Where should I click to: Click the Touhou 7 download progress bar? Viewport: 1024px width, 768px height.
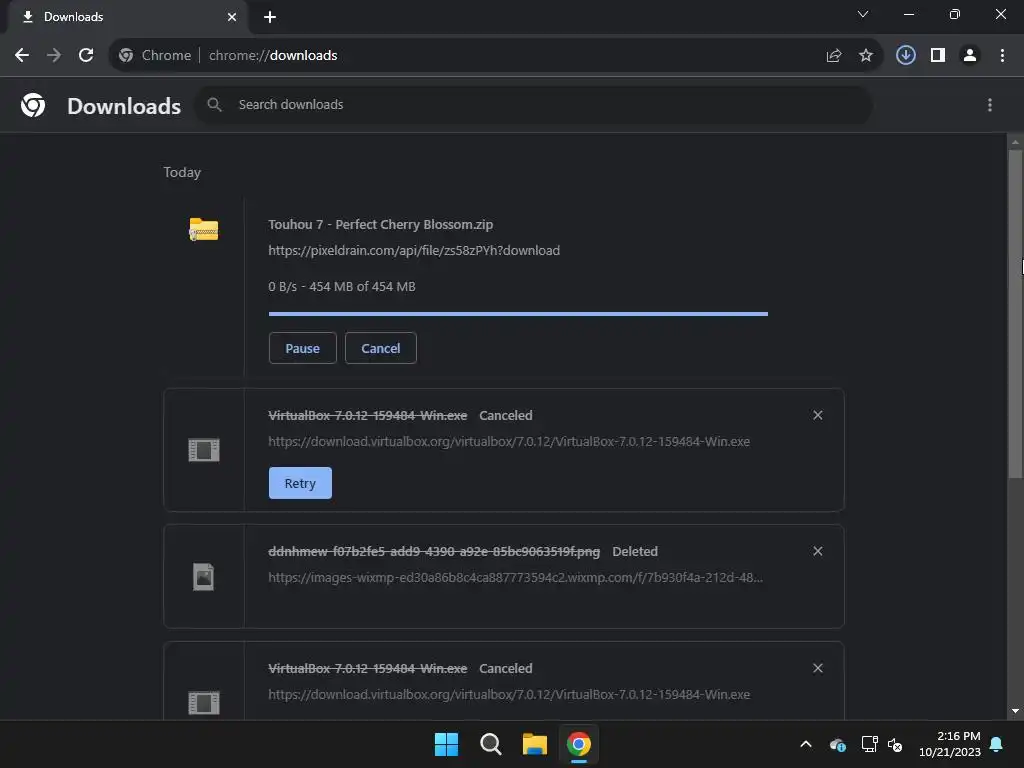click(519, 314)
